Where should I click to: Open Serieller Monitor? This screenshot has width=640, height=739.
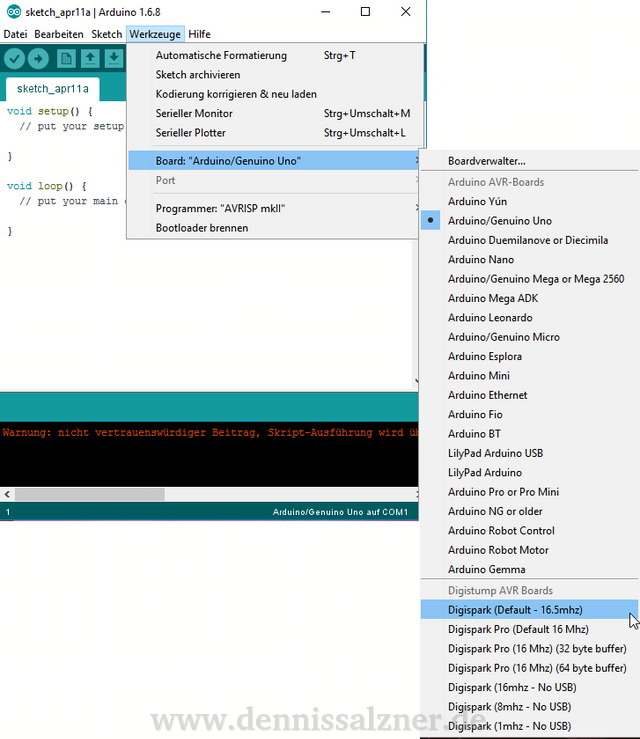(x=274, y=113)
